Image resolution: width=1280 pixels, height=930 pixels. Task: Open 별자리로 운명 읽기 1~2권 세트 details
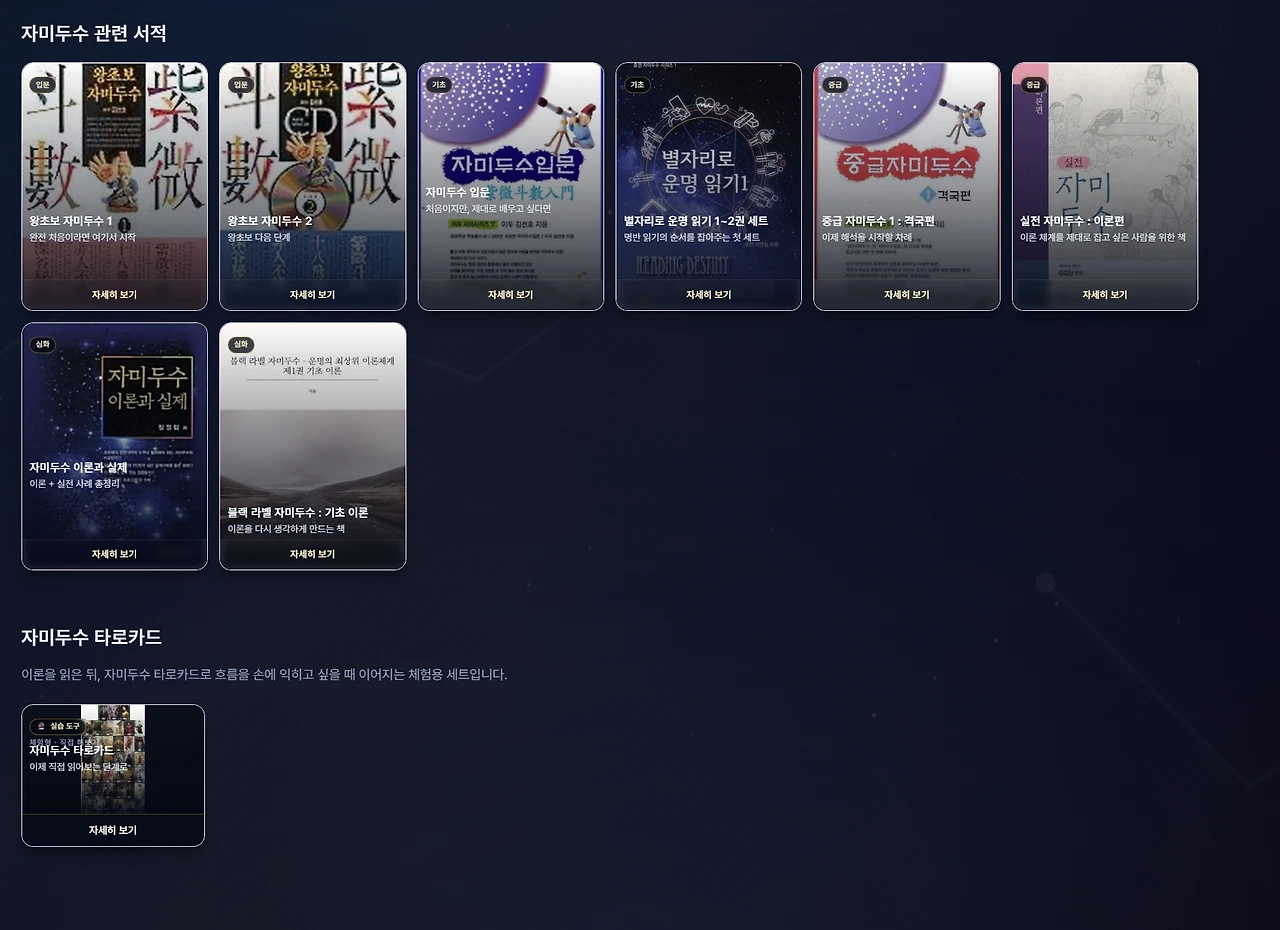point(708,295)
